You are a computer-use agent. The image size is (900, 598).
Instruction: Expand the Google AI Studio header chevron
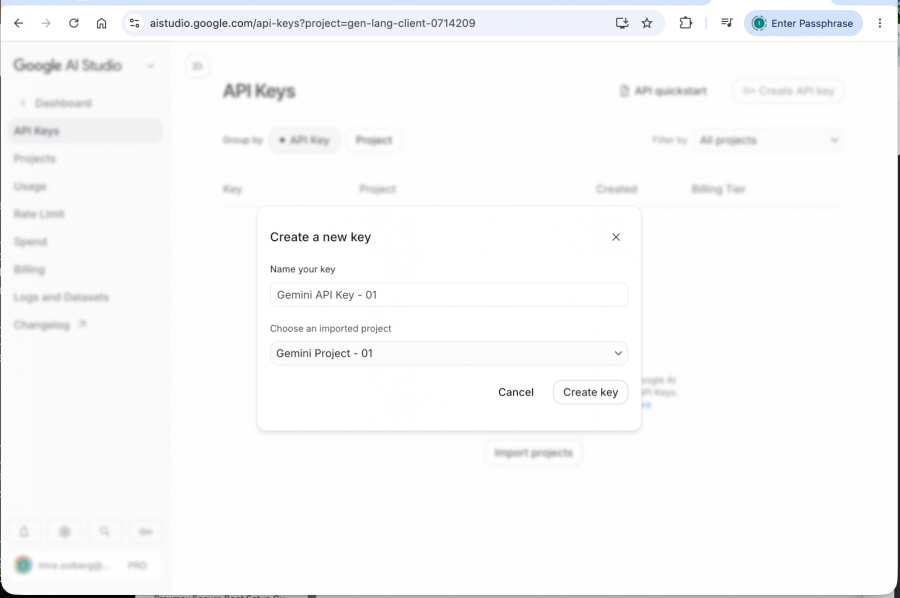pyautogui.click(x=150, y=66)
